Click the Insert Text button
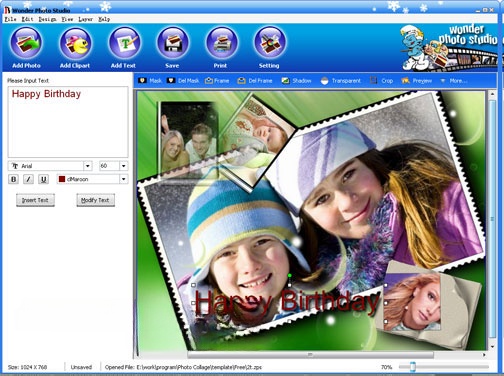Viewport: 504px width, 376px height. (35, 200)
